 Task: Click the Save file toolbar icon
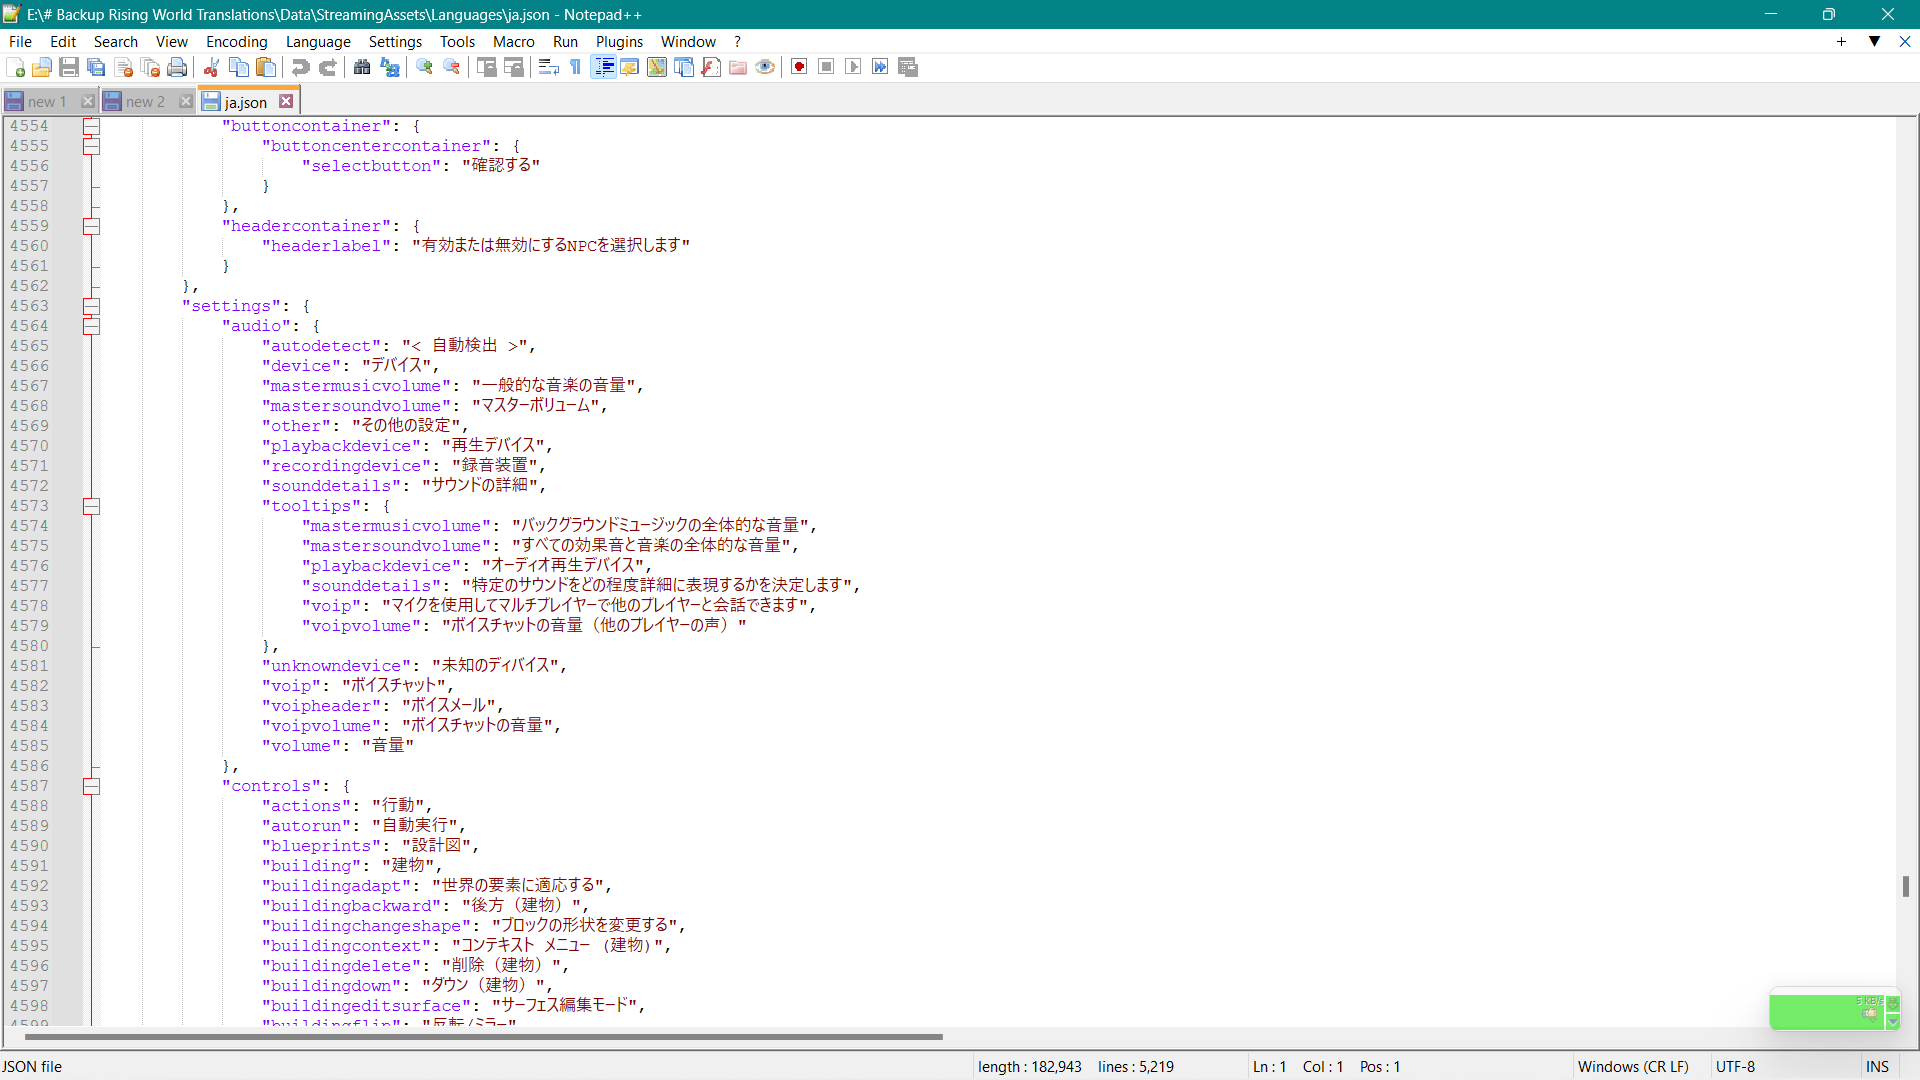69,67
